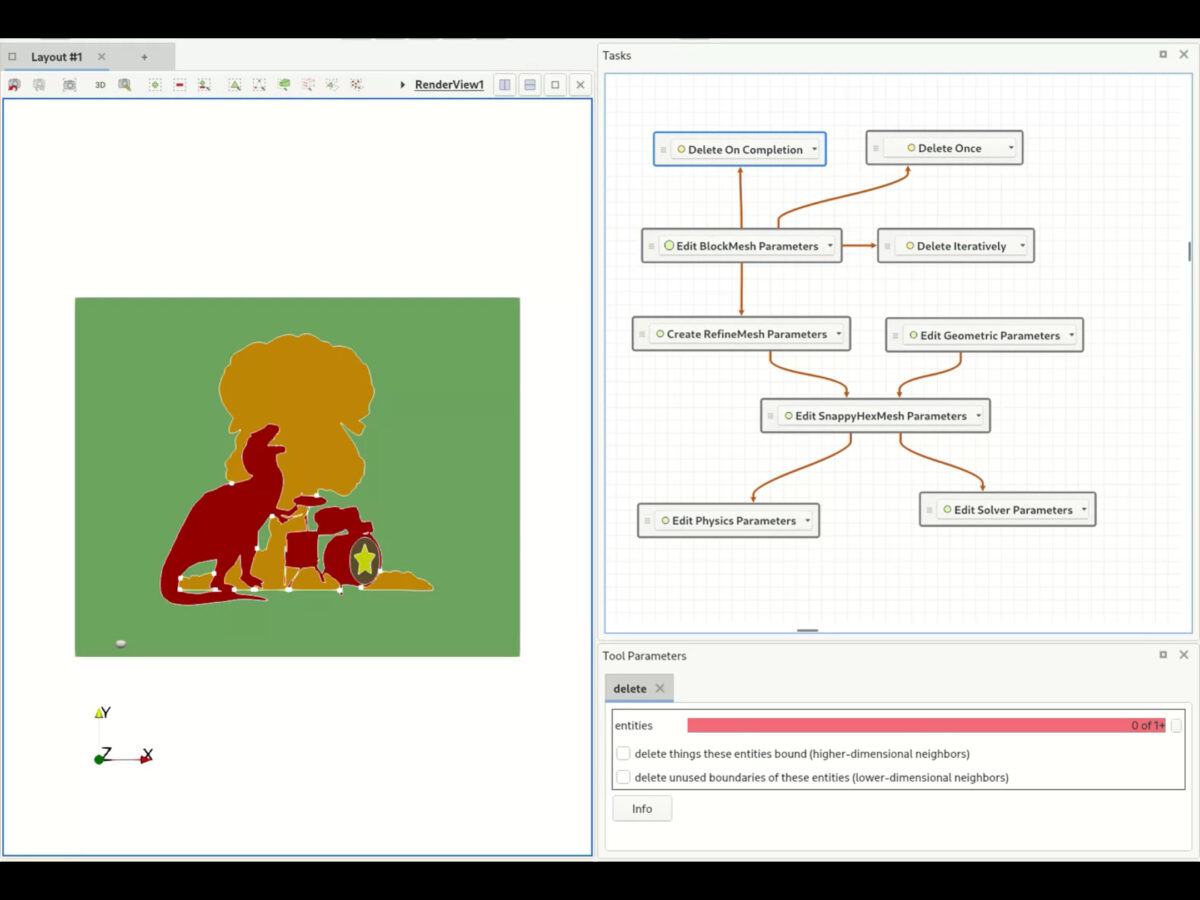The width and height of the screenshot is (1200, 900).
Task: Check delete unused boundaries of these entities
Action: pyautogui.click(x=623, y=777)
